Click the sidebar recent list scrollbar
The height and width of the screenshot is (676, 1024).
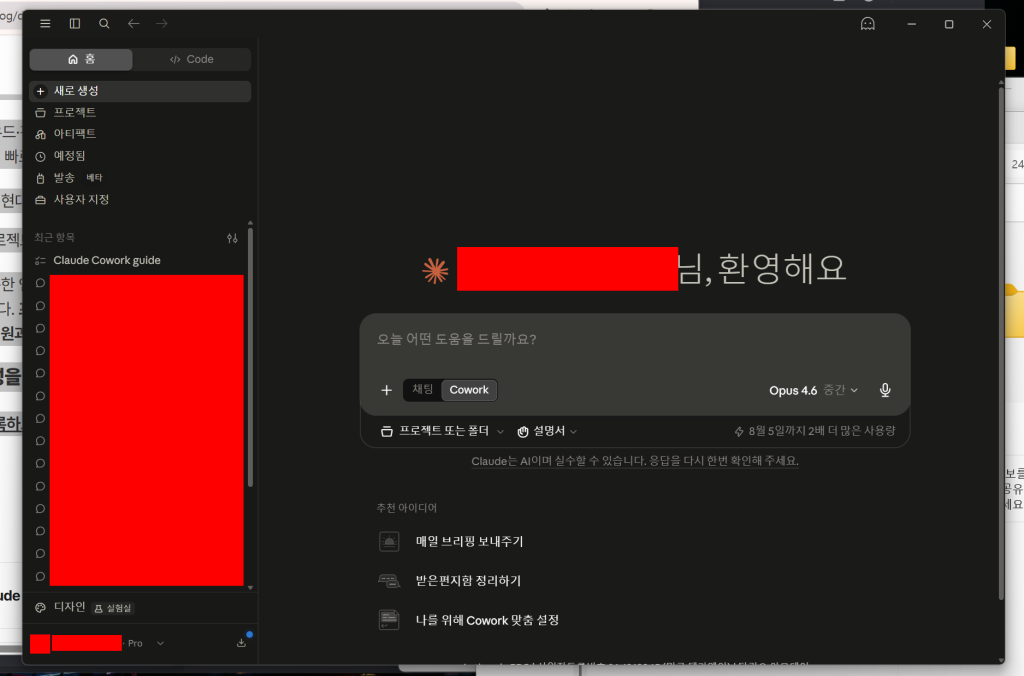[x=250, y=357]
